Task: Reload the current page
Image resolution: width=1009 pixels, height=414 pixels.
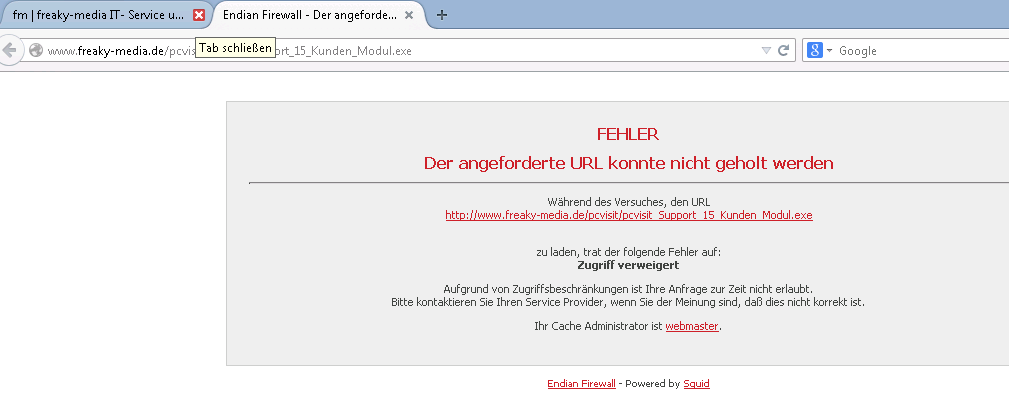Action: point(784,50)
